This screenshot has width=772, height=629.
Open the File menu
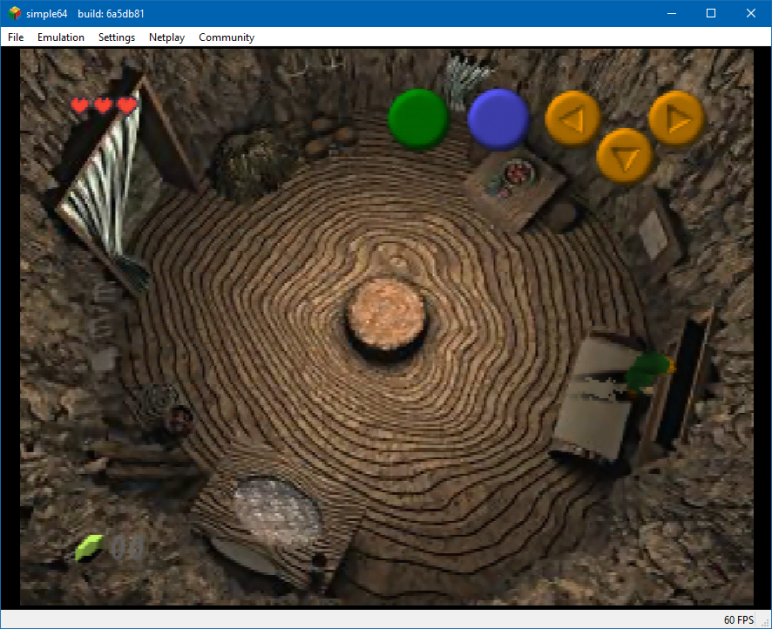(16, 37)
